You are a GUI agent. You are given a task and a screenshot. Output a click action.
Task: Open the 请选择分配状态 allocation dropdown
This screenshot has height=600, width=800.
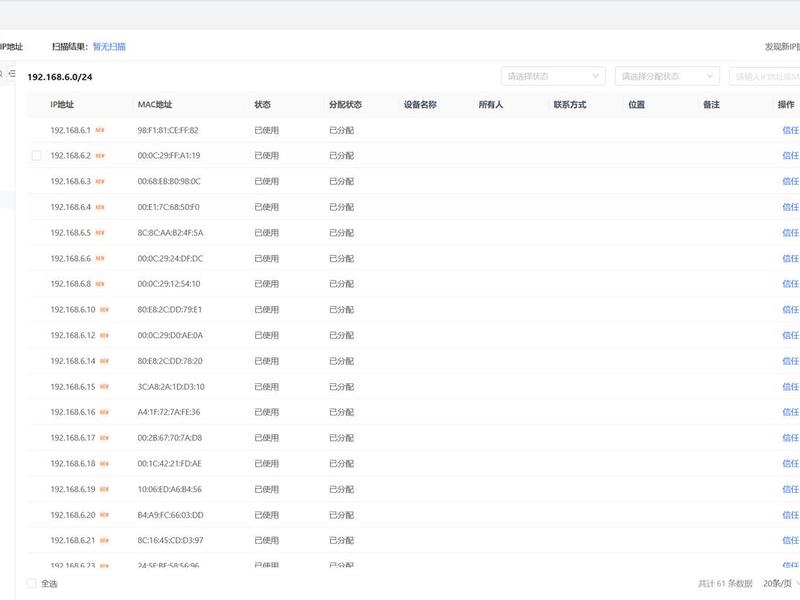pos(667,76)
